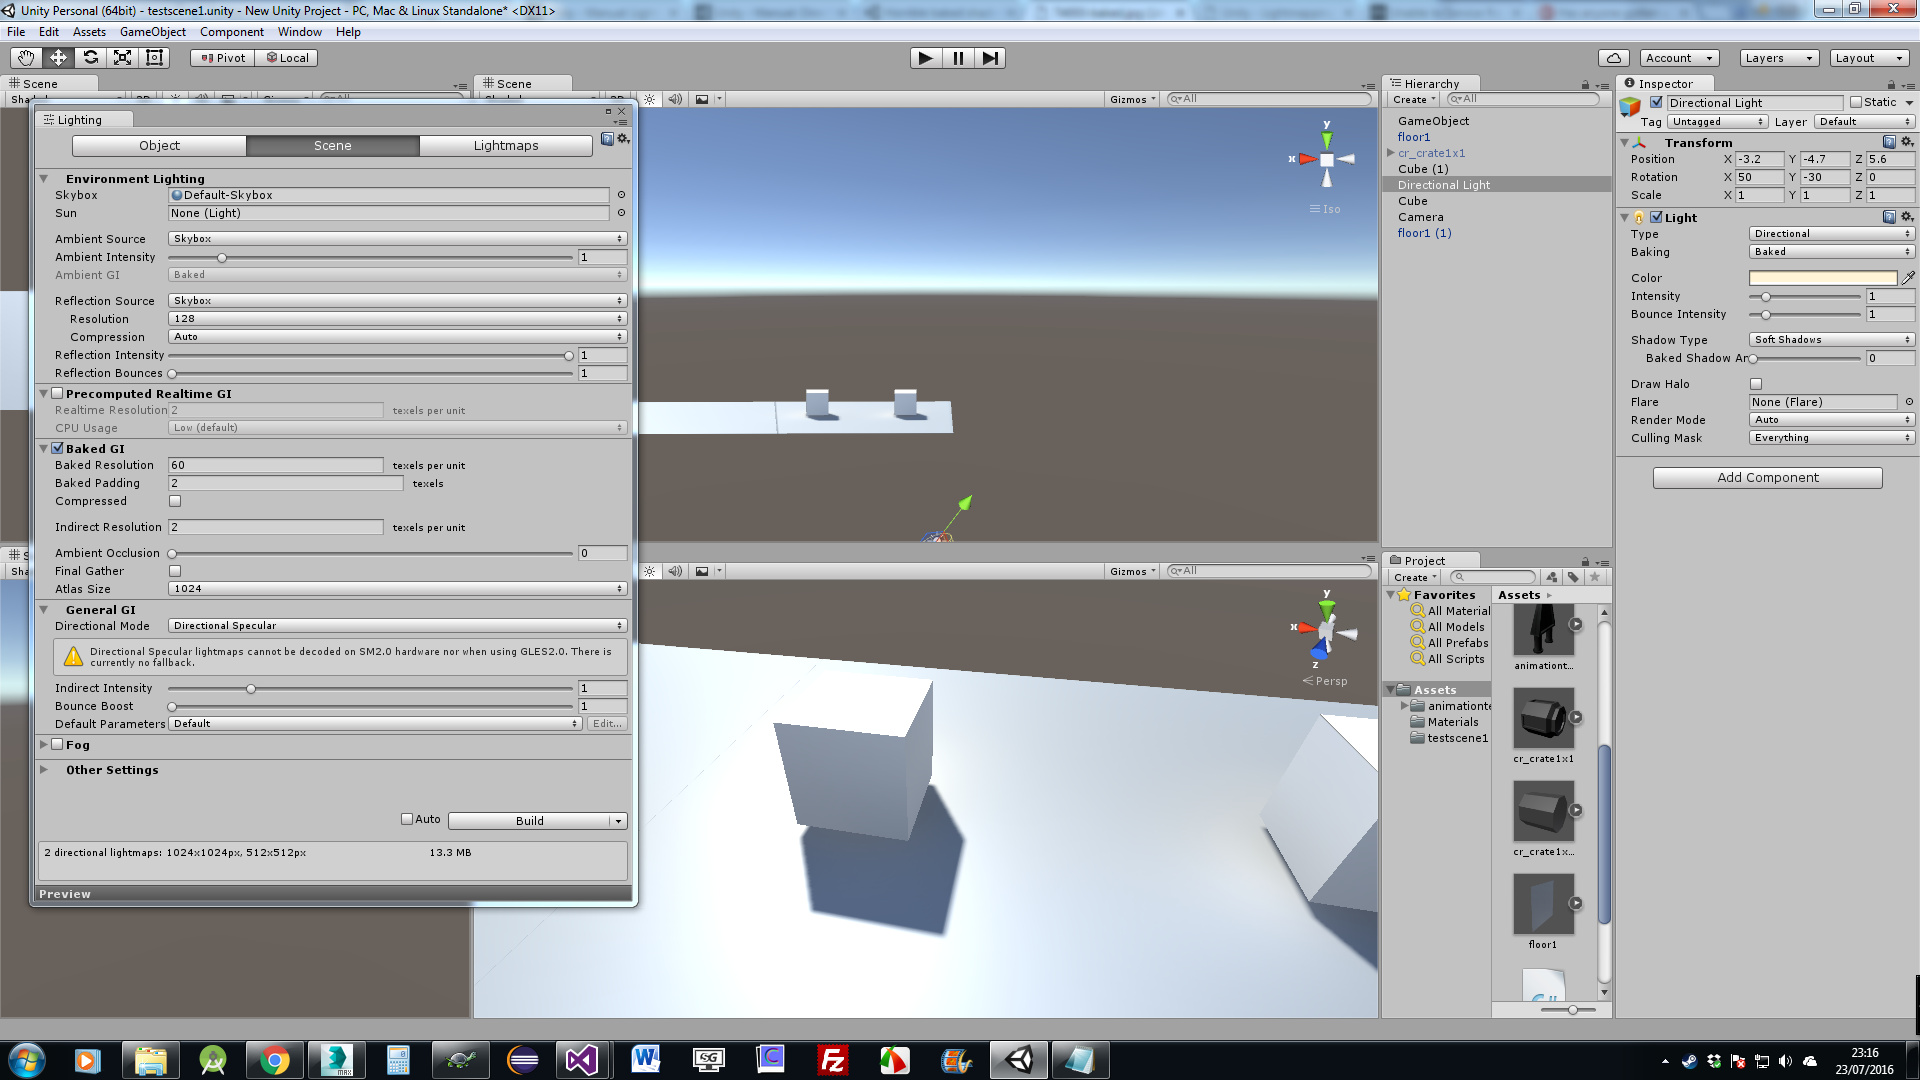This screenshot has height=1080, width=1920.
Task: Click the Step frame button
Action: click(x=990, y=58)
